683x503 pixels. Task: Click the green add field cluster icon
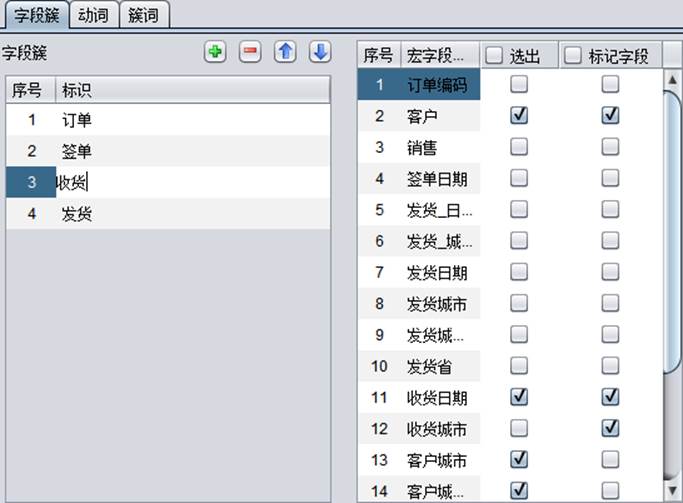pos(215,53)
